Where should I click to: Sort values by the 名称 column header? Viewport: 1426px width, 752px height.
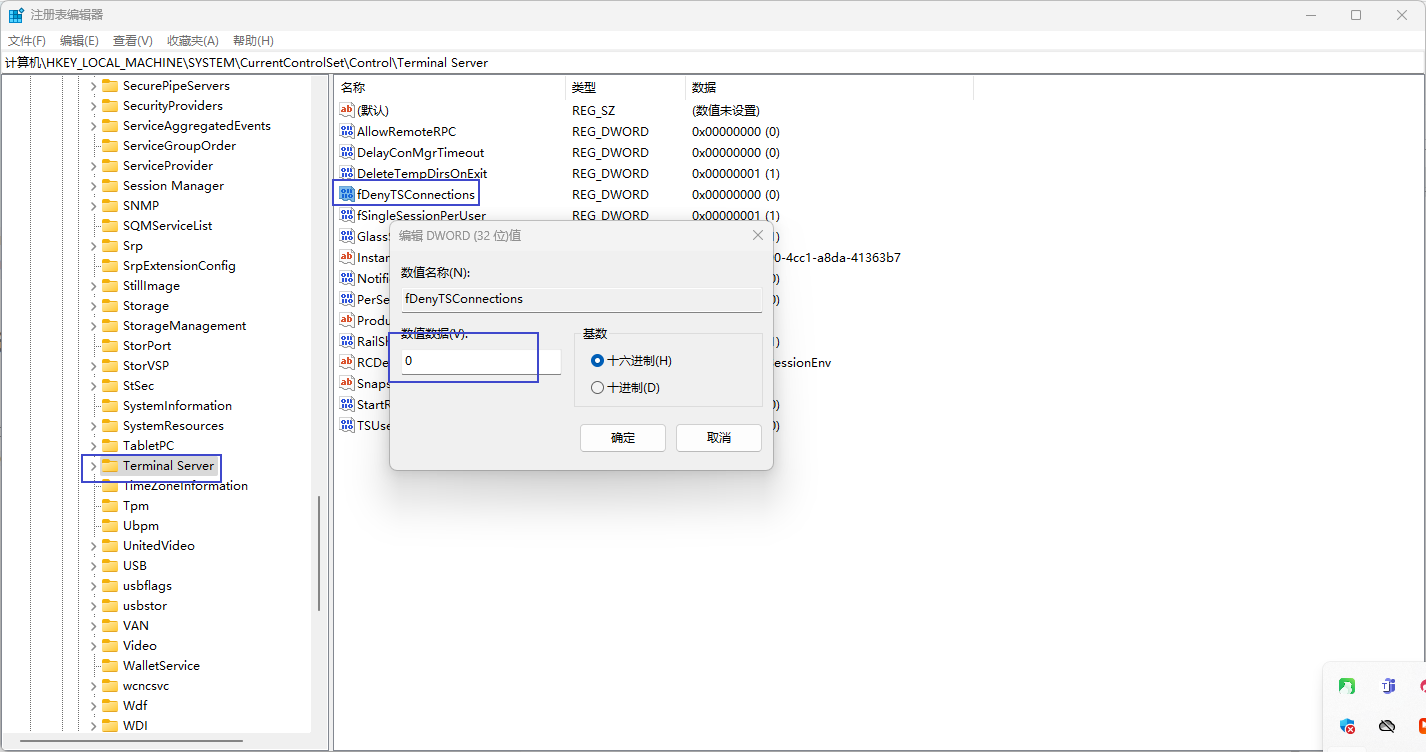click(x=450, y=88)
